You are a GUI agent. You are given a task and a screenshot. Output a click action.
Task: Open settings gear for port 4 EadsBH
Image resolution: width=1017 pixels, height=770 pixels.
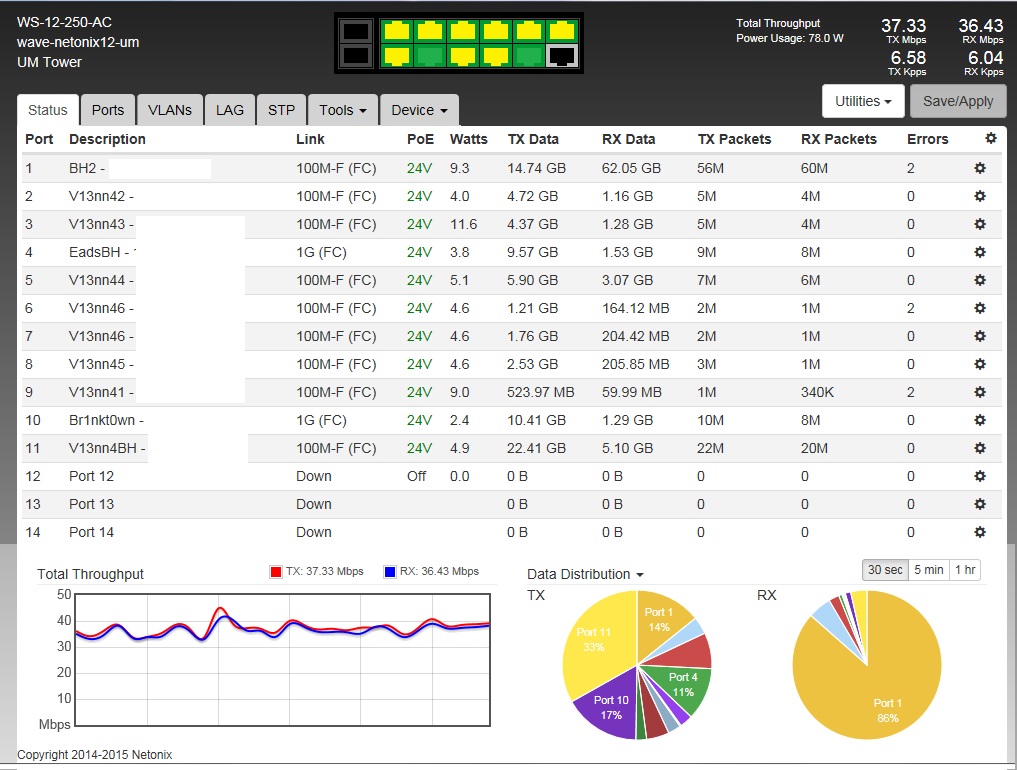(x=980, y=252)
